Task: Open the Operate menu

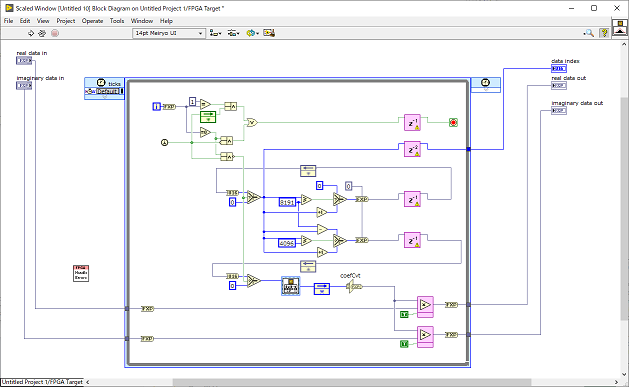Action: 92,21
